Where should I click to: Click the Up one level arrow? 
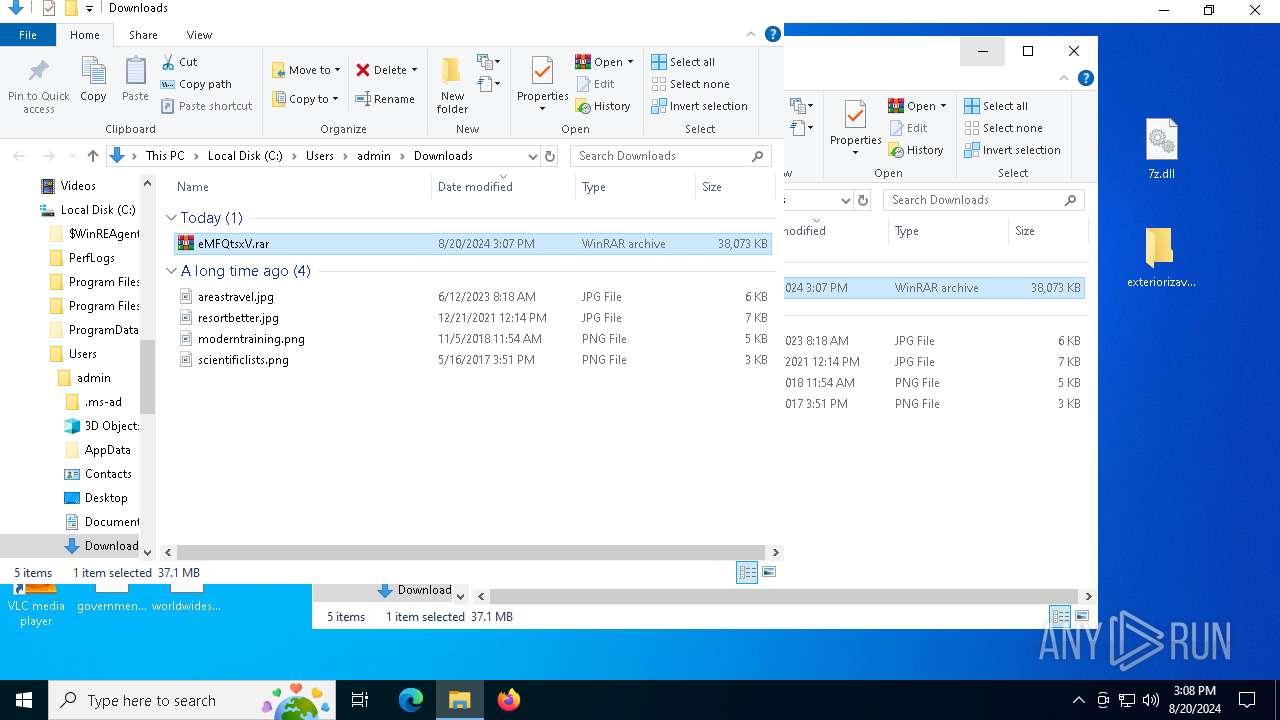[x=93, y=156]
